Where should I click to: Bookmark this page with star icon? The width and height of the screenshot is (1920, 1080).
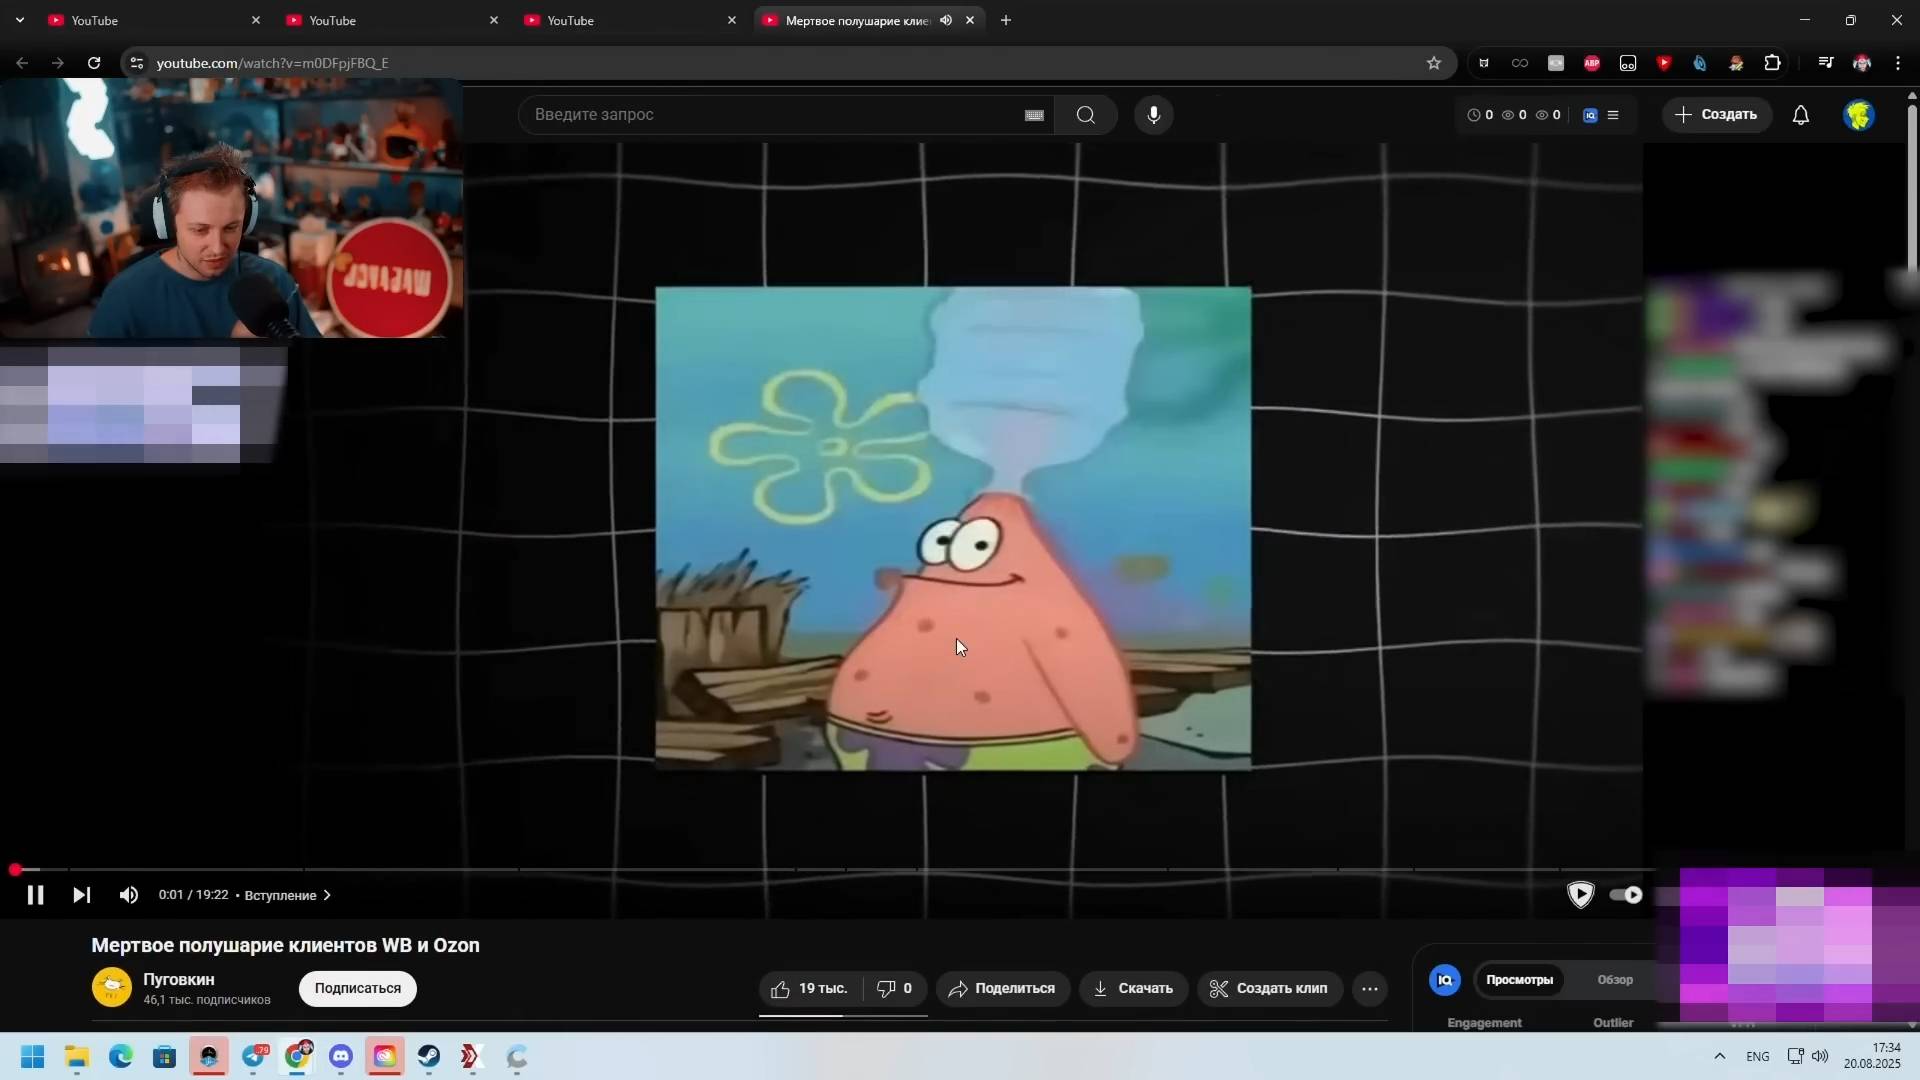(x=1433, y=63)
